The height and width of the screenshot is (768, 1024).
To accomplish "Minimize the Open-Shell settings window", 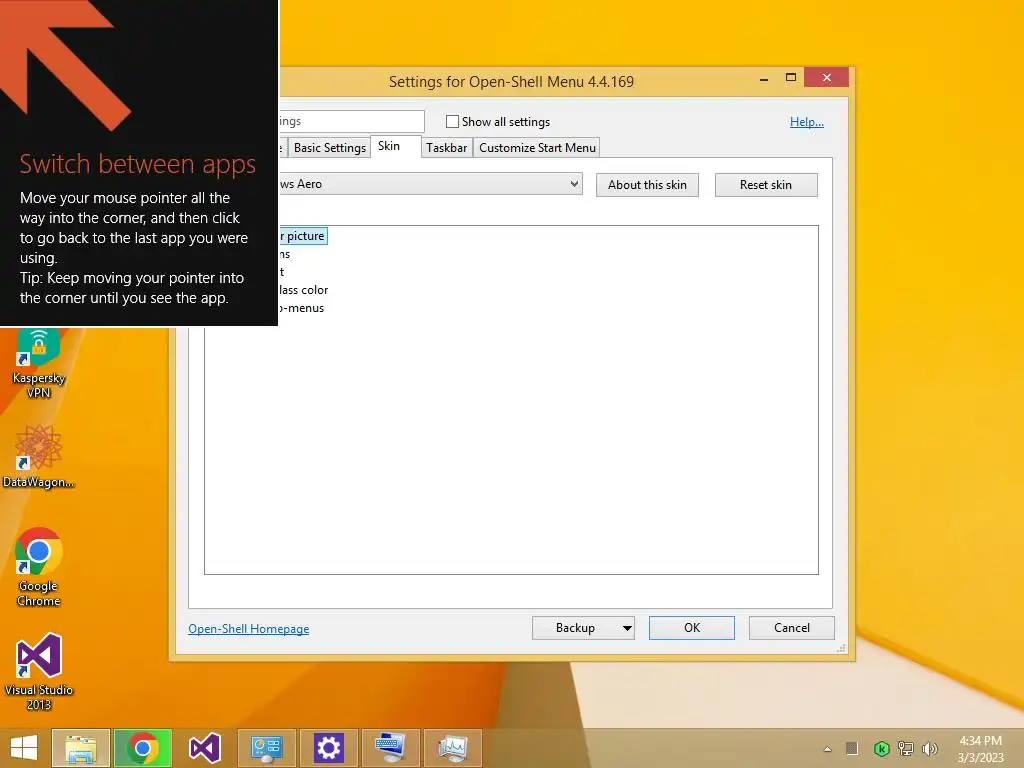I will click(x=764, y=78).
